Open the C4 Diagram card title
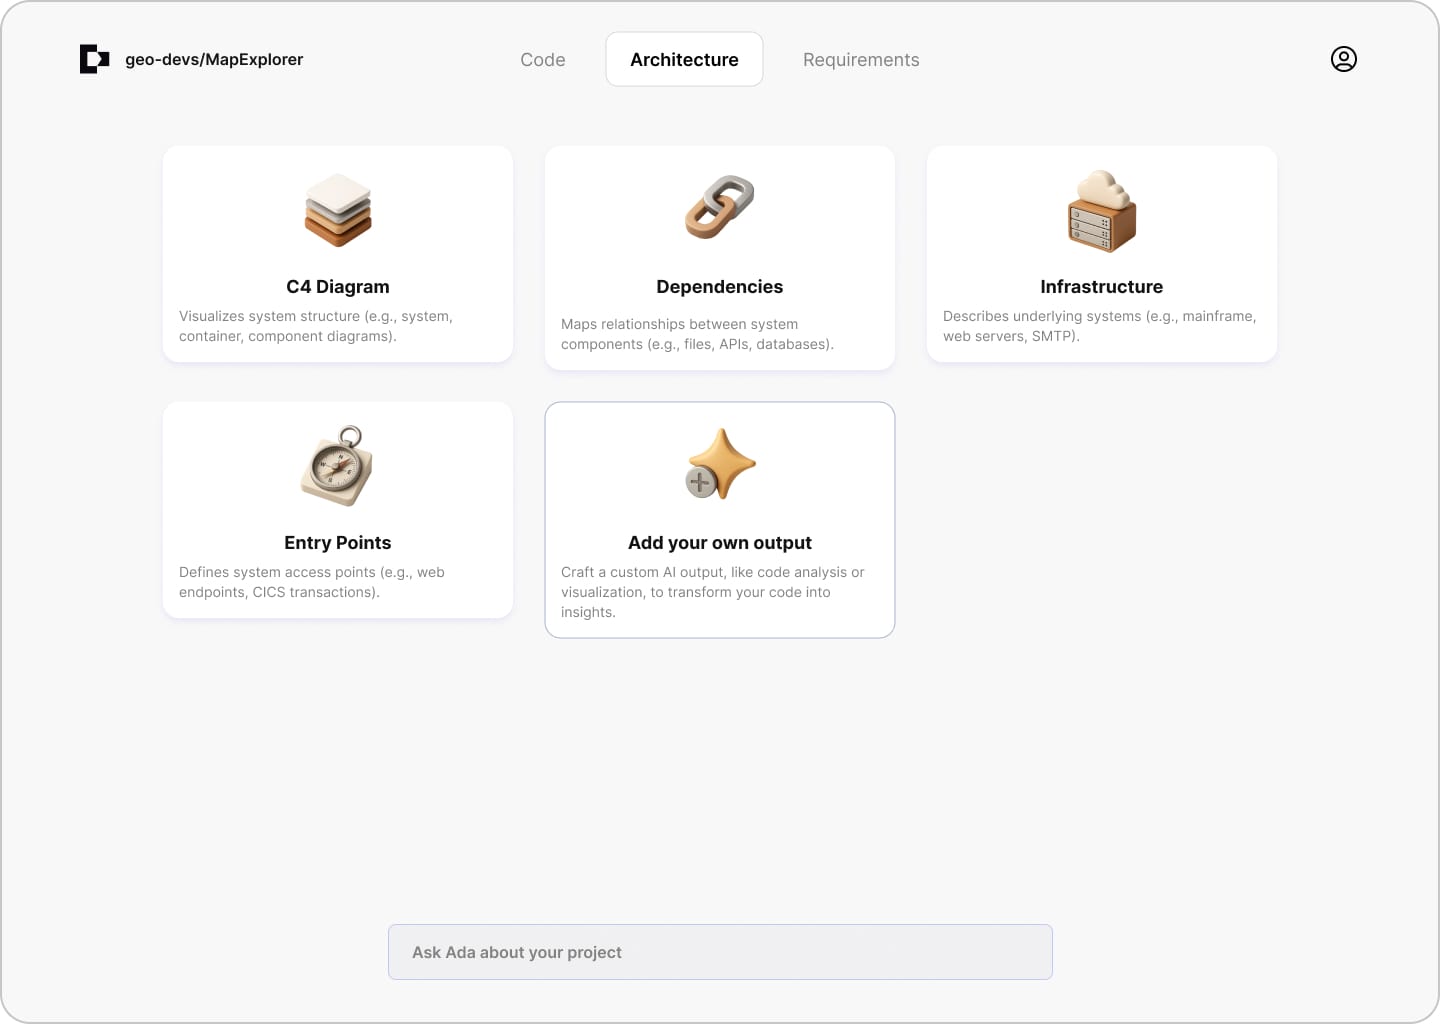 click(x=338, y=287)
